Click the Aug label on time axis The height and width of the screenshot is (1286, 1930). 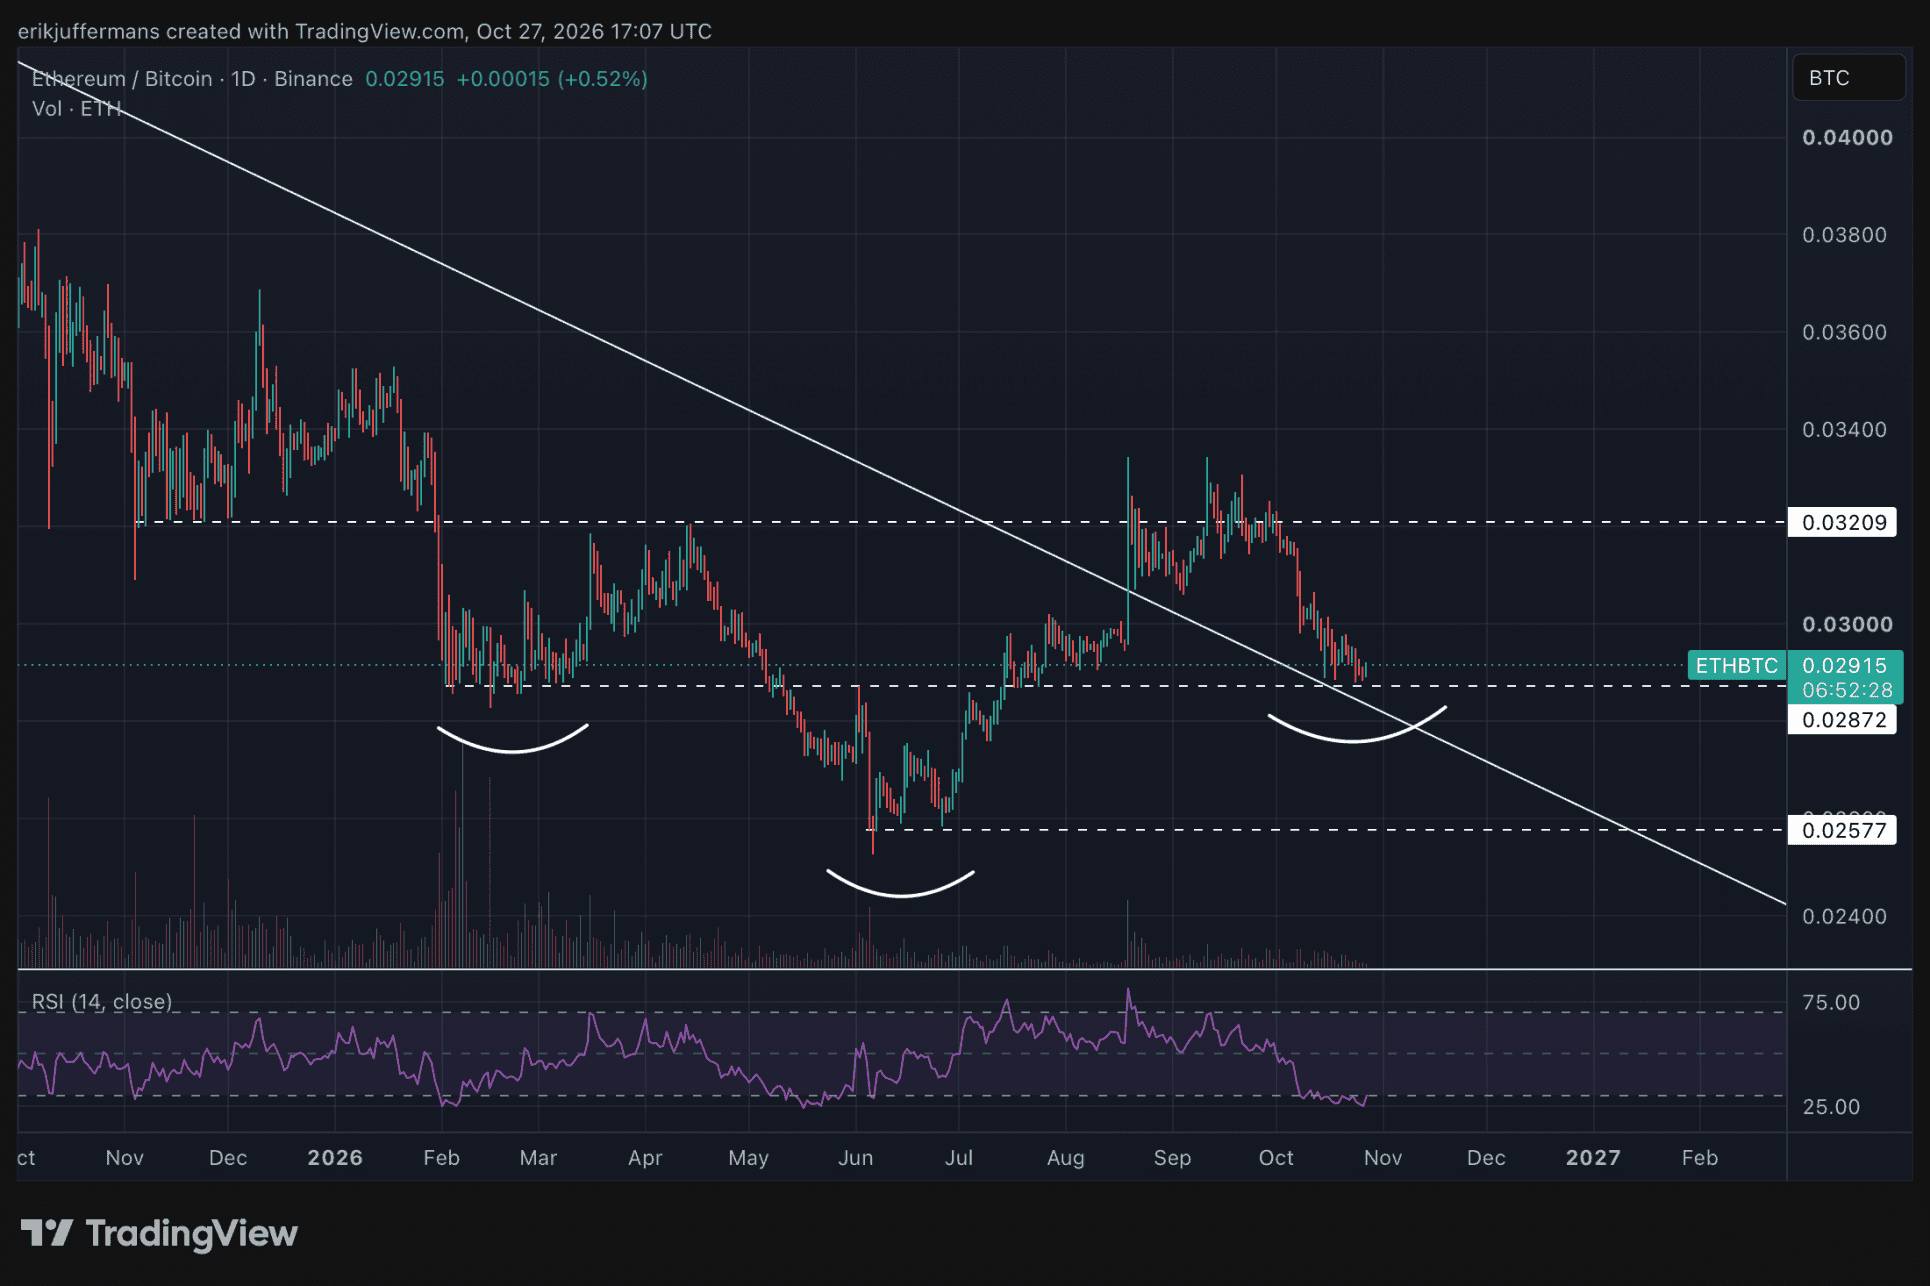[x=1066, y=1158]
